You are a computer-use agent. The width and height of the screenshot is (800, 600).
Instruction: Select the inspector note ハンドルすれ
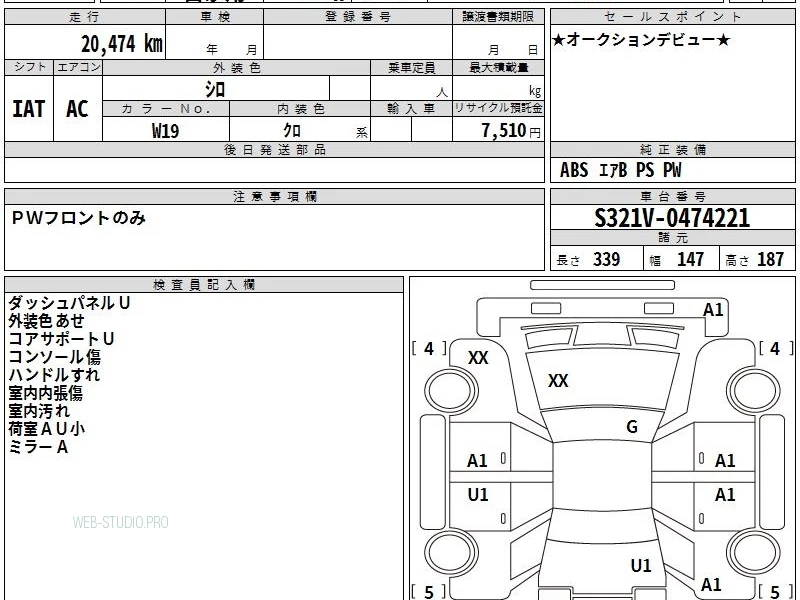tap(54, 375)
